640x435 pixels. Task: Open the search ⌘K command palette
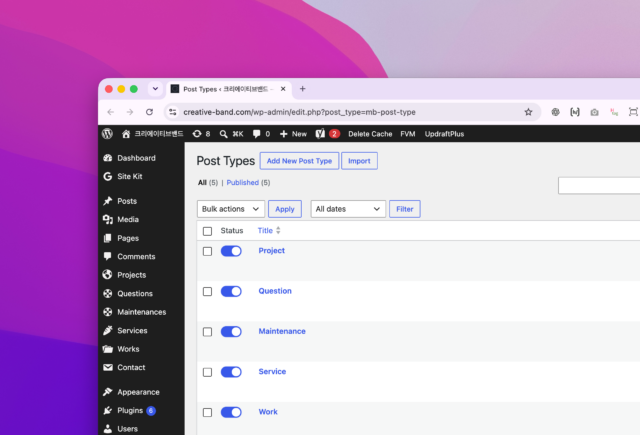[x=231, y=134]
